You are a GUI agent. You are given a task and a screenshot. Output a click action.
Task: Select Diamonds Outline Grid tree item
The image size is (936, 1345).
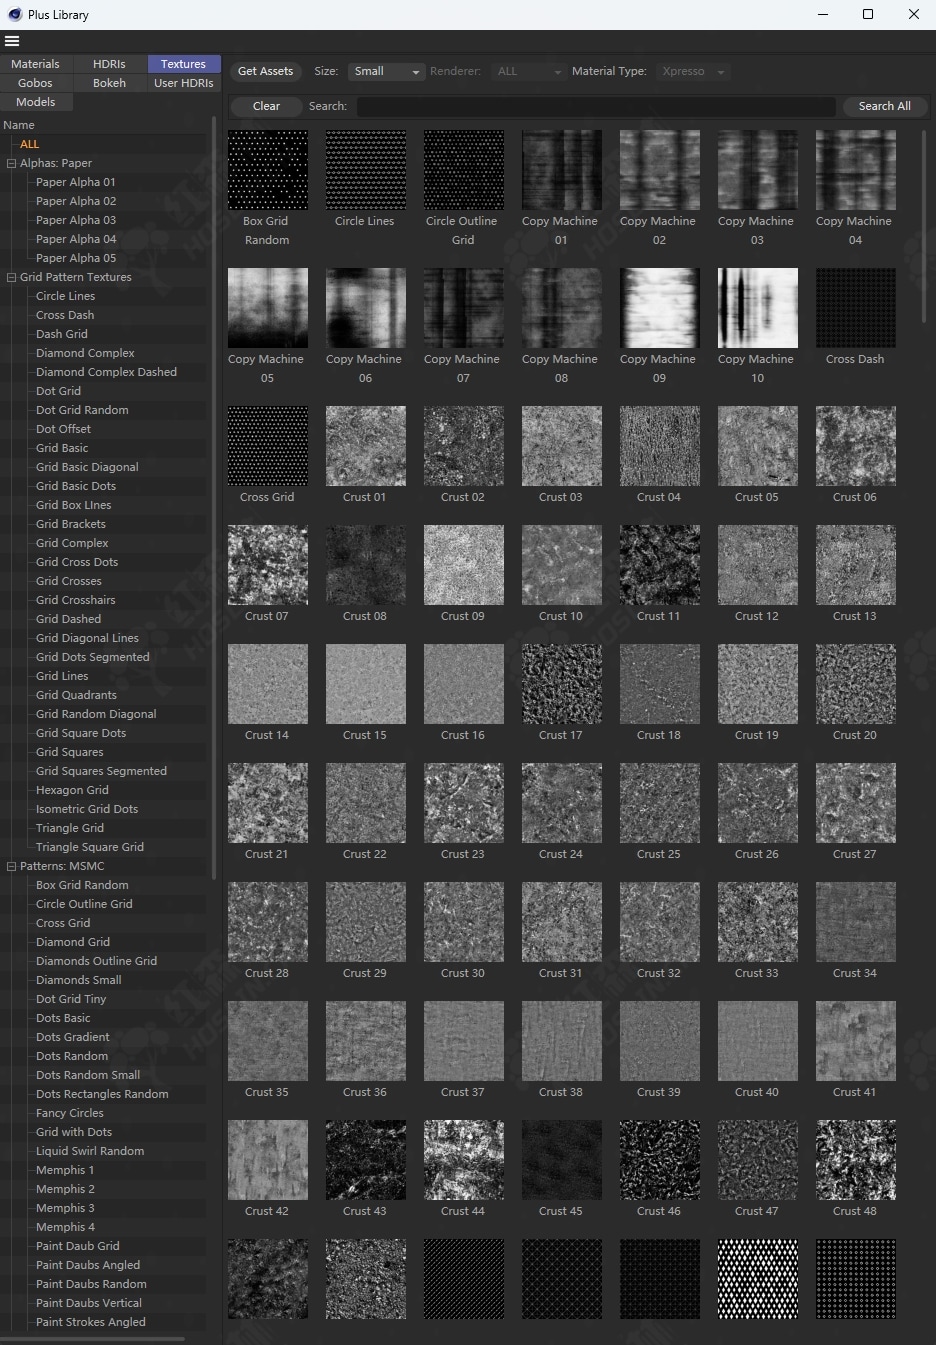[96, 961]
